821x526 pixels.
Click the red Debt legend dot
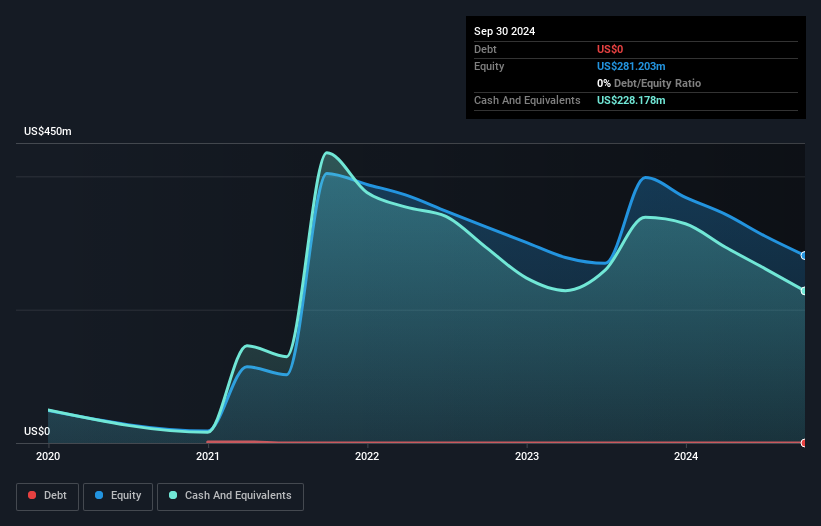click(x=32, y=495)
